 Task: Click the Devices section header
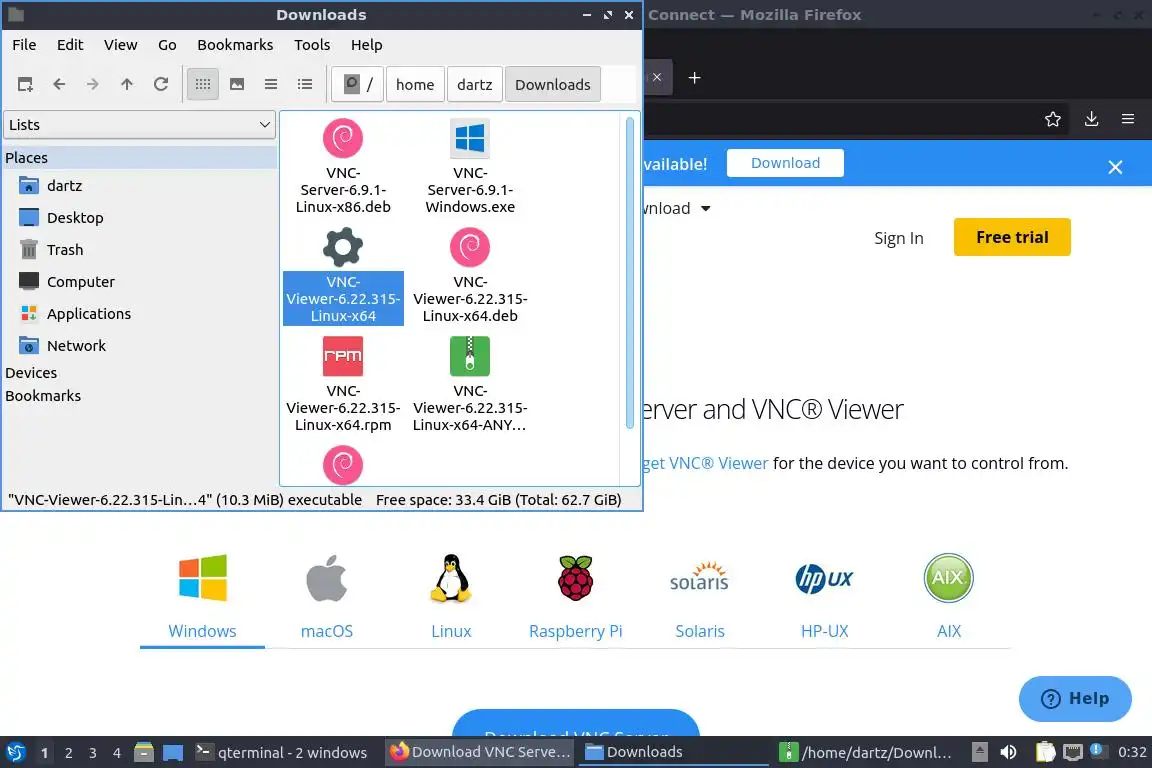coord(31,373)
